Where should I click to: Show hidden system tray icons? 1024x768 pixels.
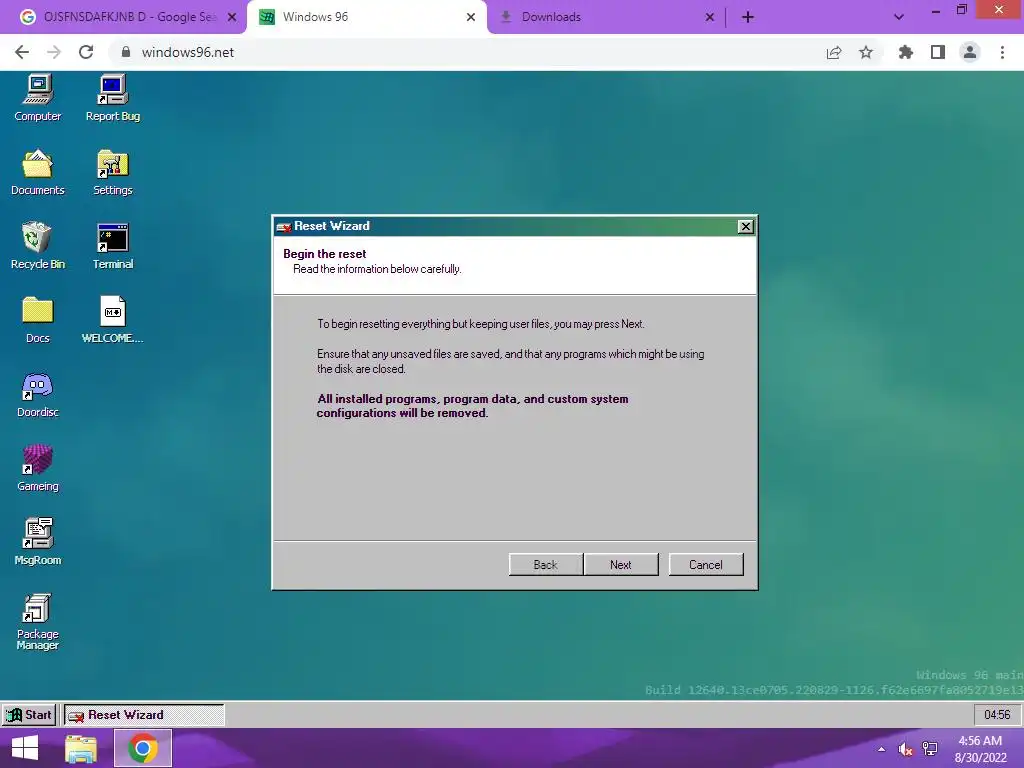882,749
